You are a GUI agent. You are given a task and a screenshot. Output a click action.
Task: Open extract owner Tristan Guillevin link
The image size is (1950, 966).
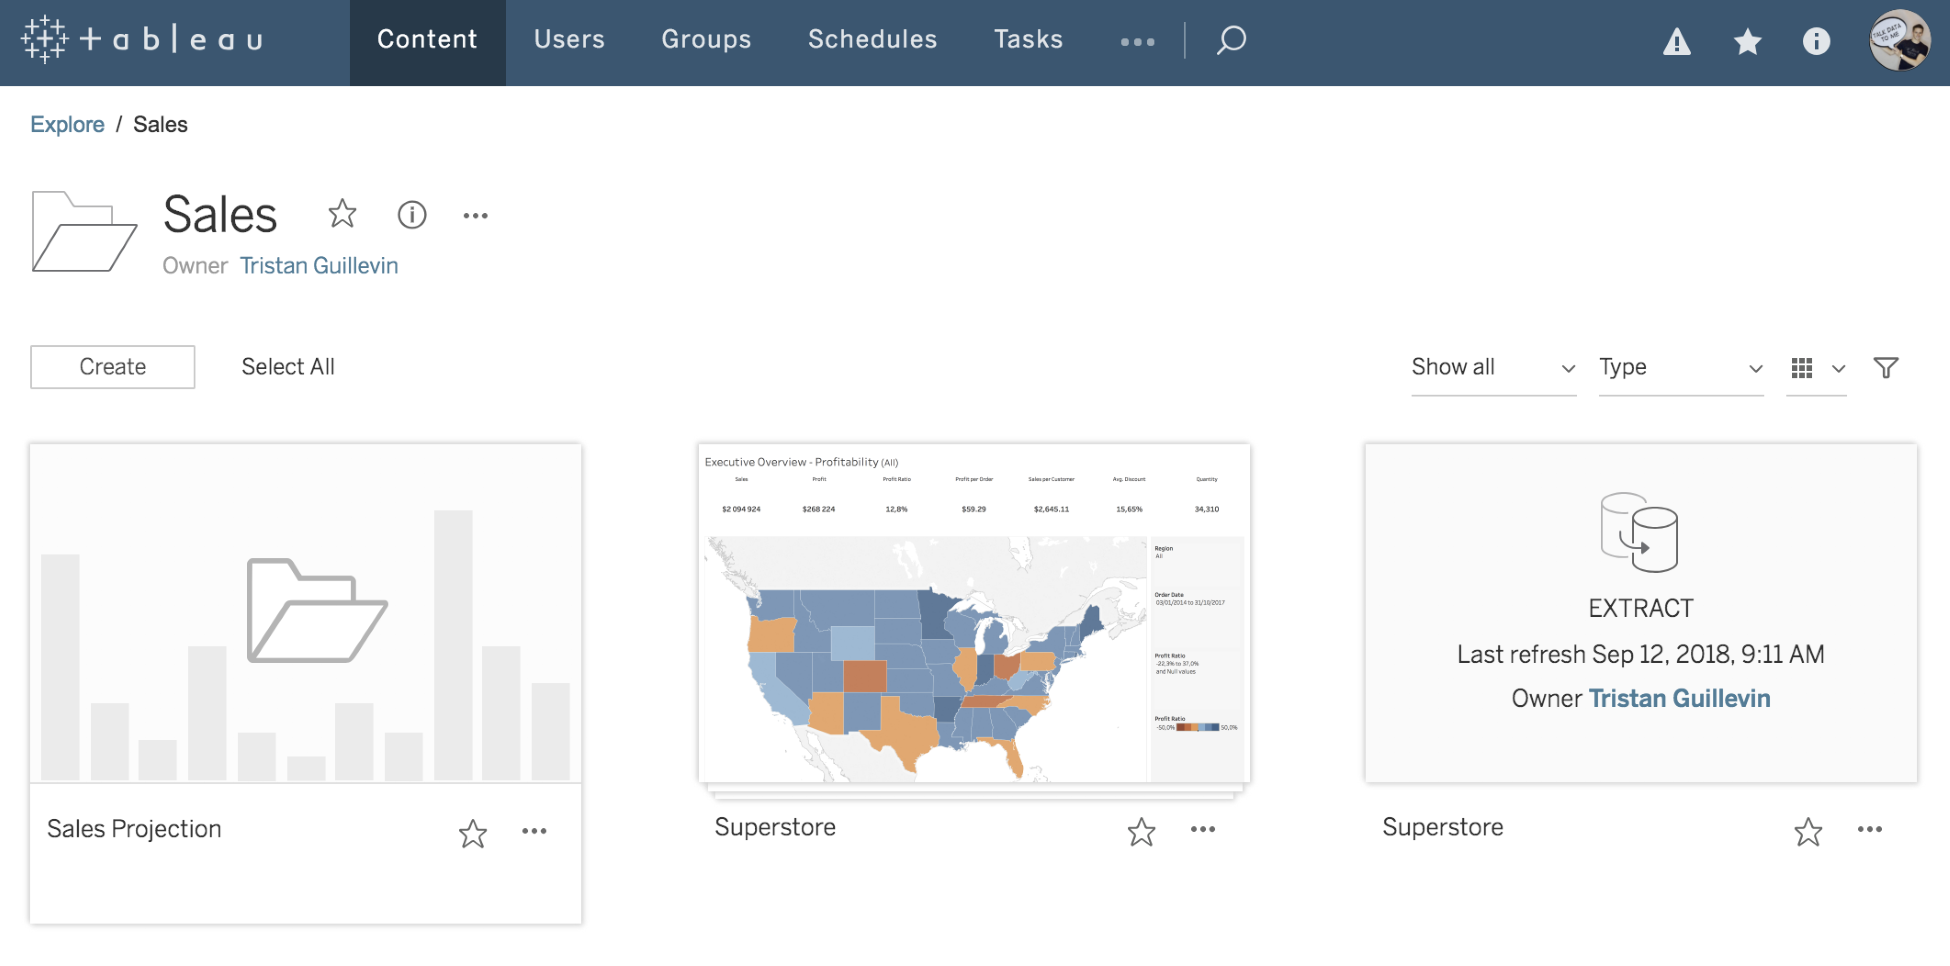1679,698
